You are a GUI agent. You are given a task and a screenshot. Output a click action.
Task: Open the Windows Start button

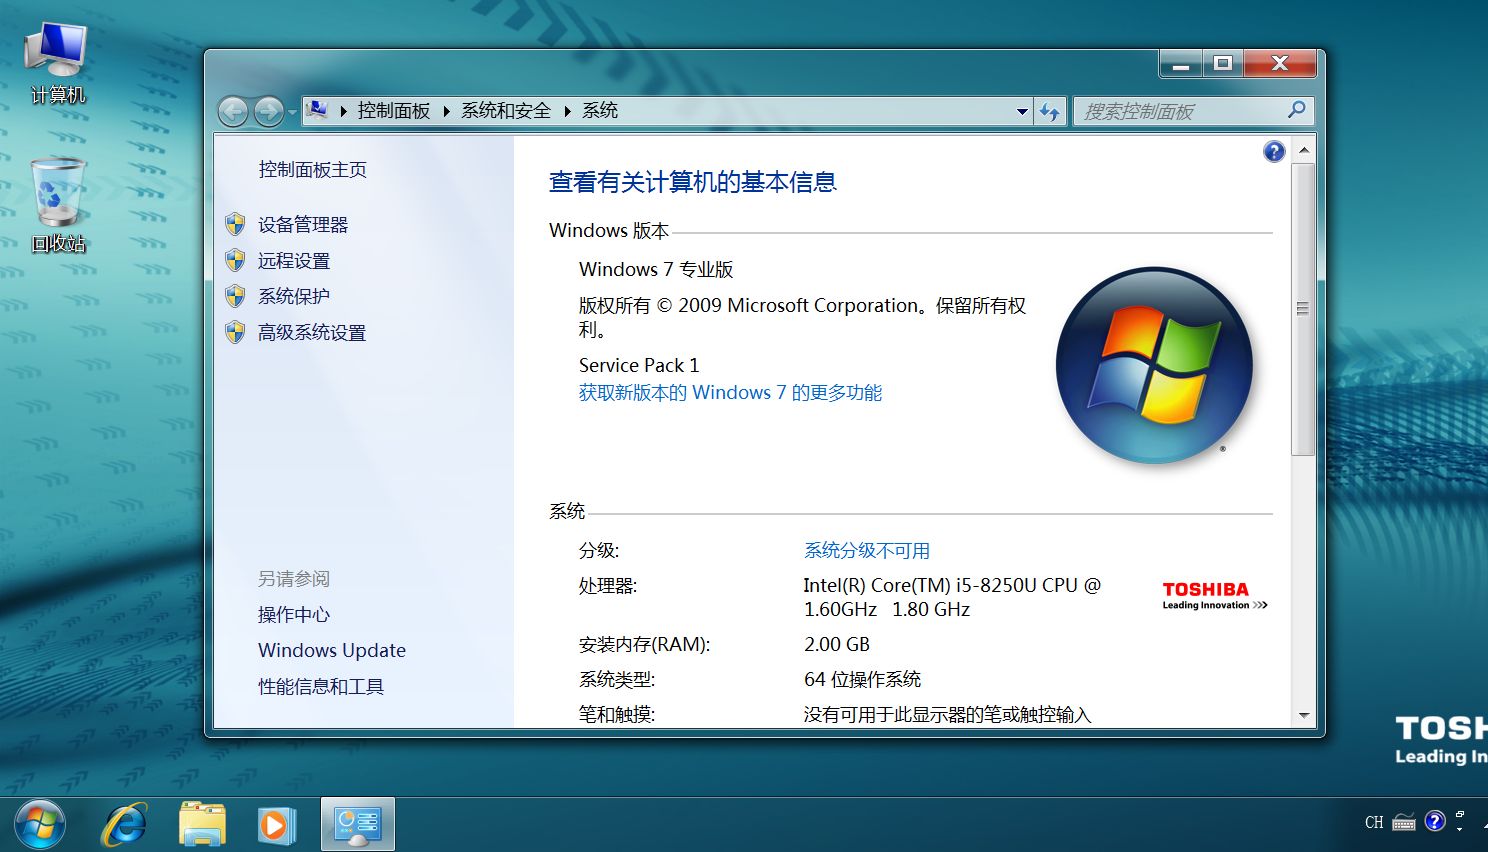[40, 825]
